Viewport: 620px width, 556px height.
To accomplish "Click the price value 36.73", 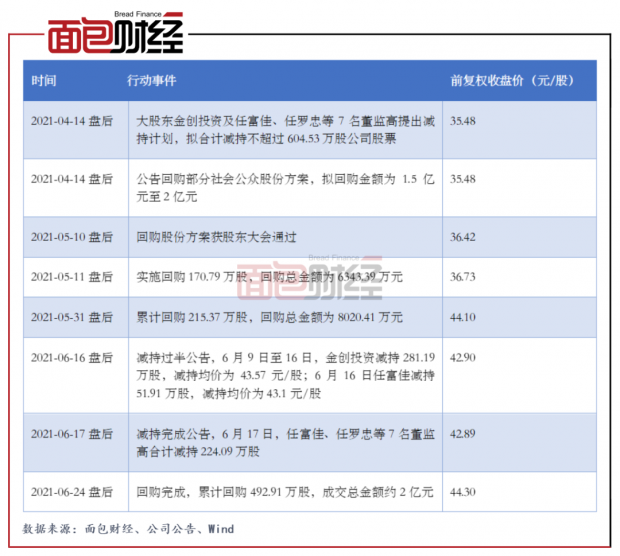I will 463,277.
